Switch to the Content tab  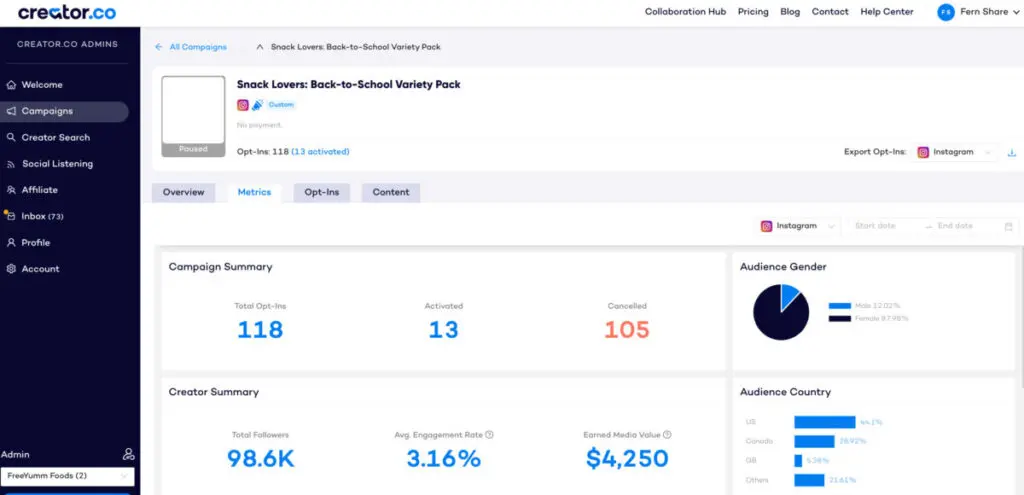[x=390, y=192]
